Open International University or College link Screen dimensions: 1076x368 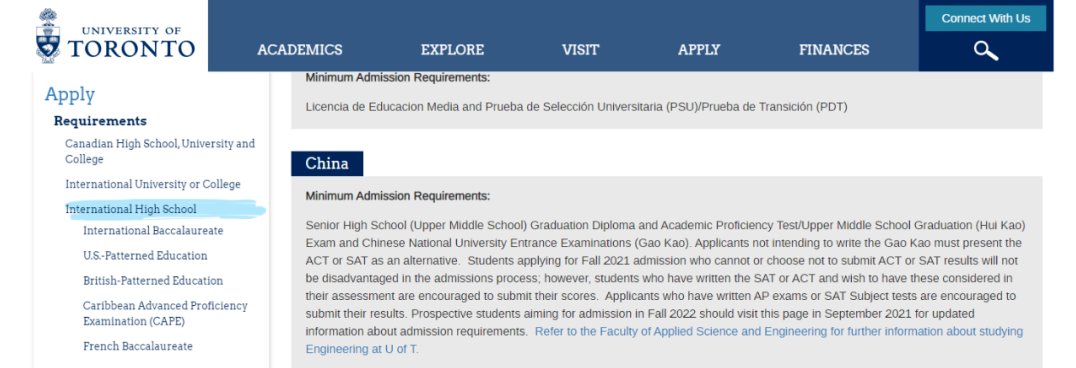coord(153,184)
